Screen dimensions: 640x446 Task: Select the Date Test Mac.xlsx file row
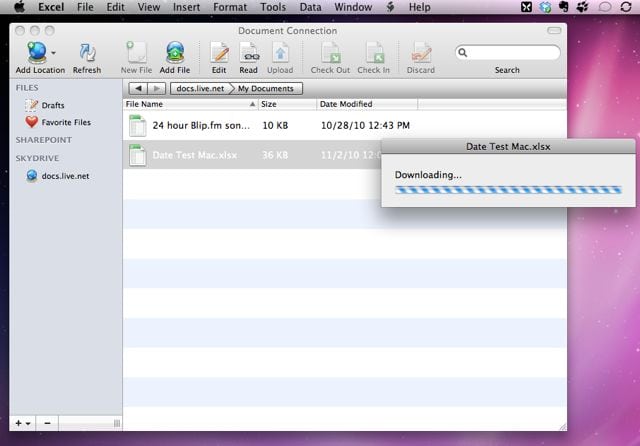(x=252, y=155)
